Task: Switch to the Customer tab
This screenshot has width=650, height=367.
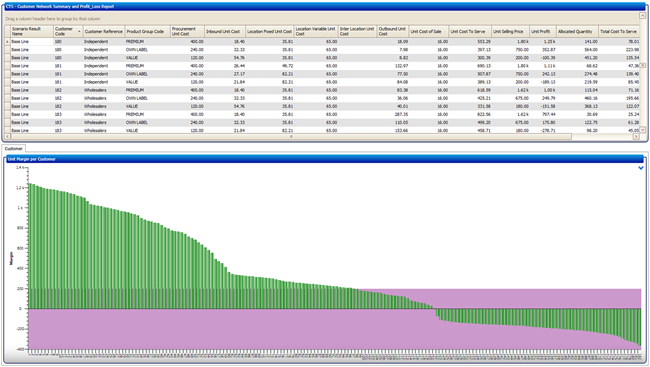Action: coord(14,148)
